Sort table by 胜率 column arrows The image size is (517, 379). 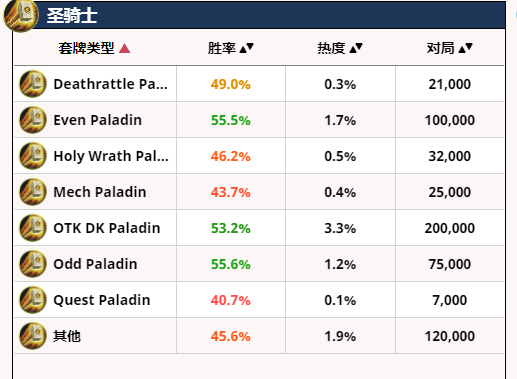247,48
